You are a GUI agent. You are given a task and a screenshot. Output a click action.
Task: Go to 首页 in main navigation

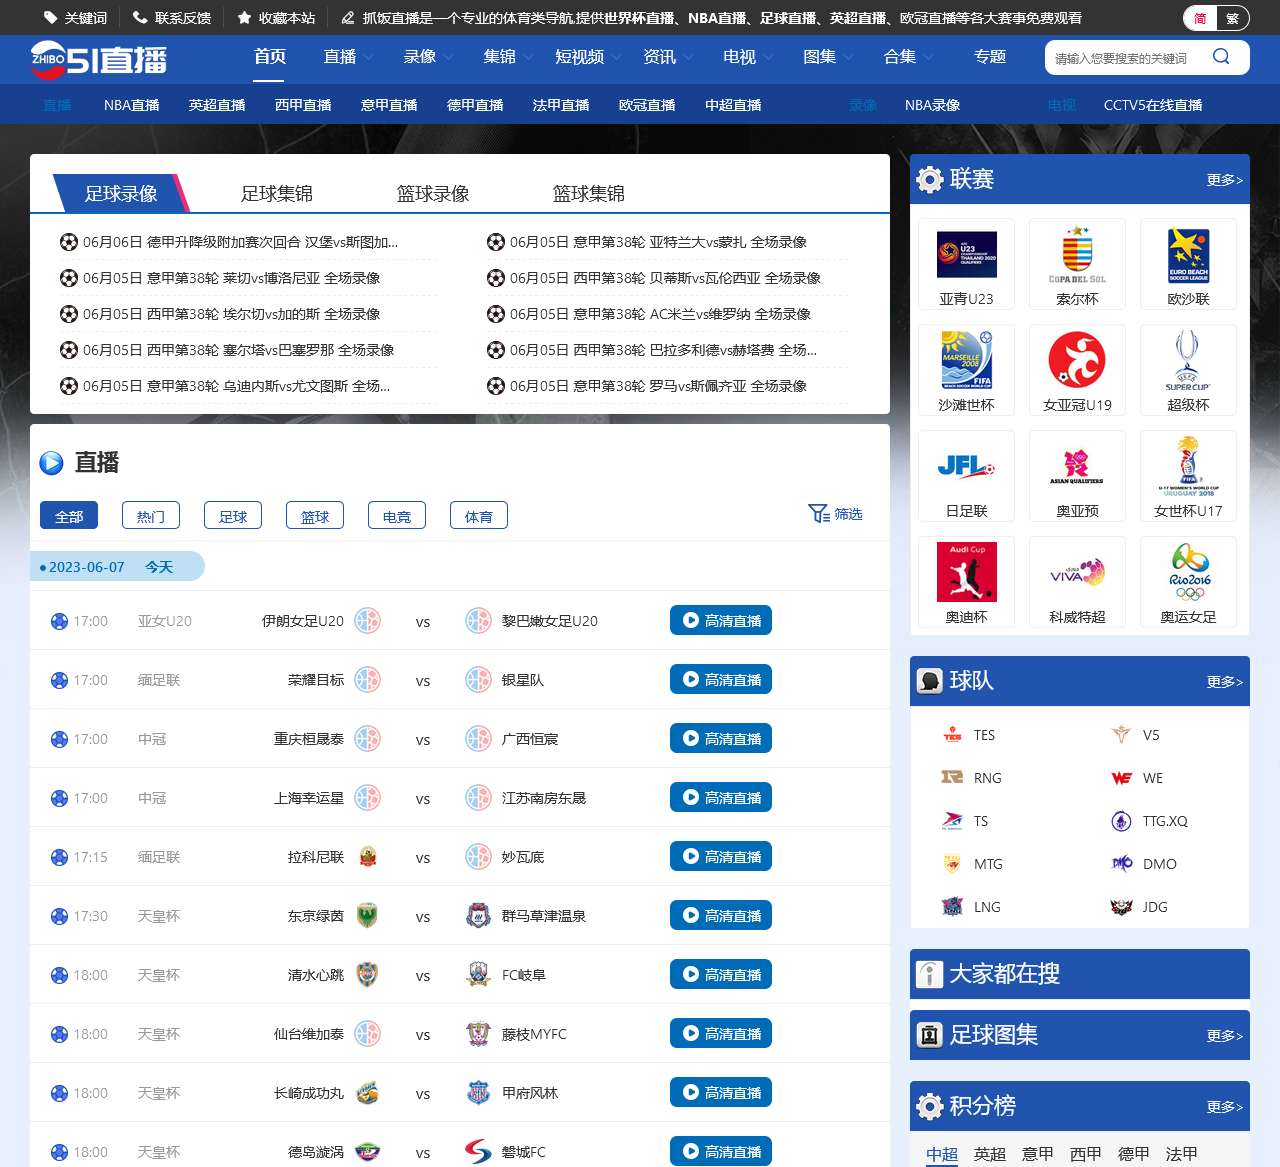coord(270,57)
